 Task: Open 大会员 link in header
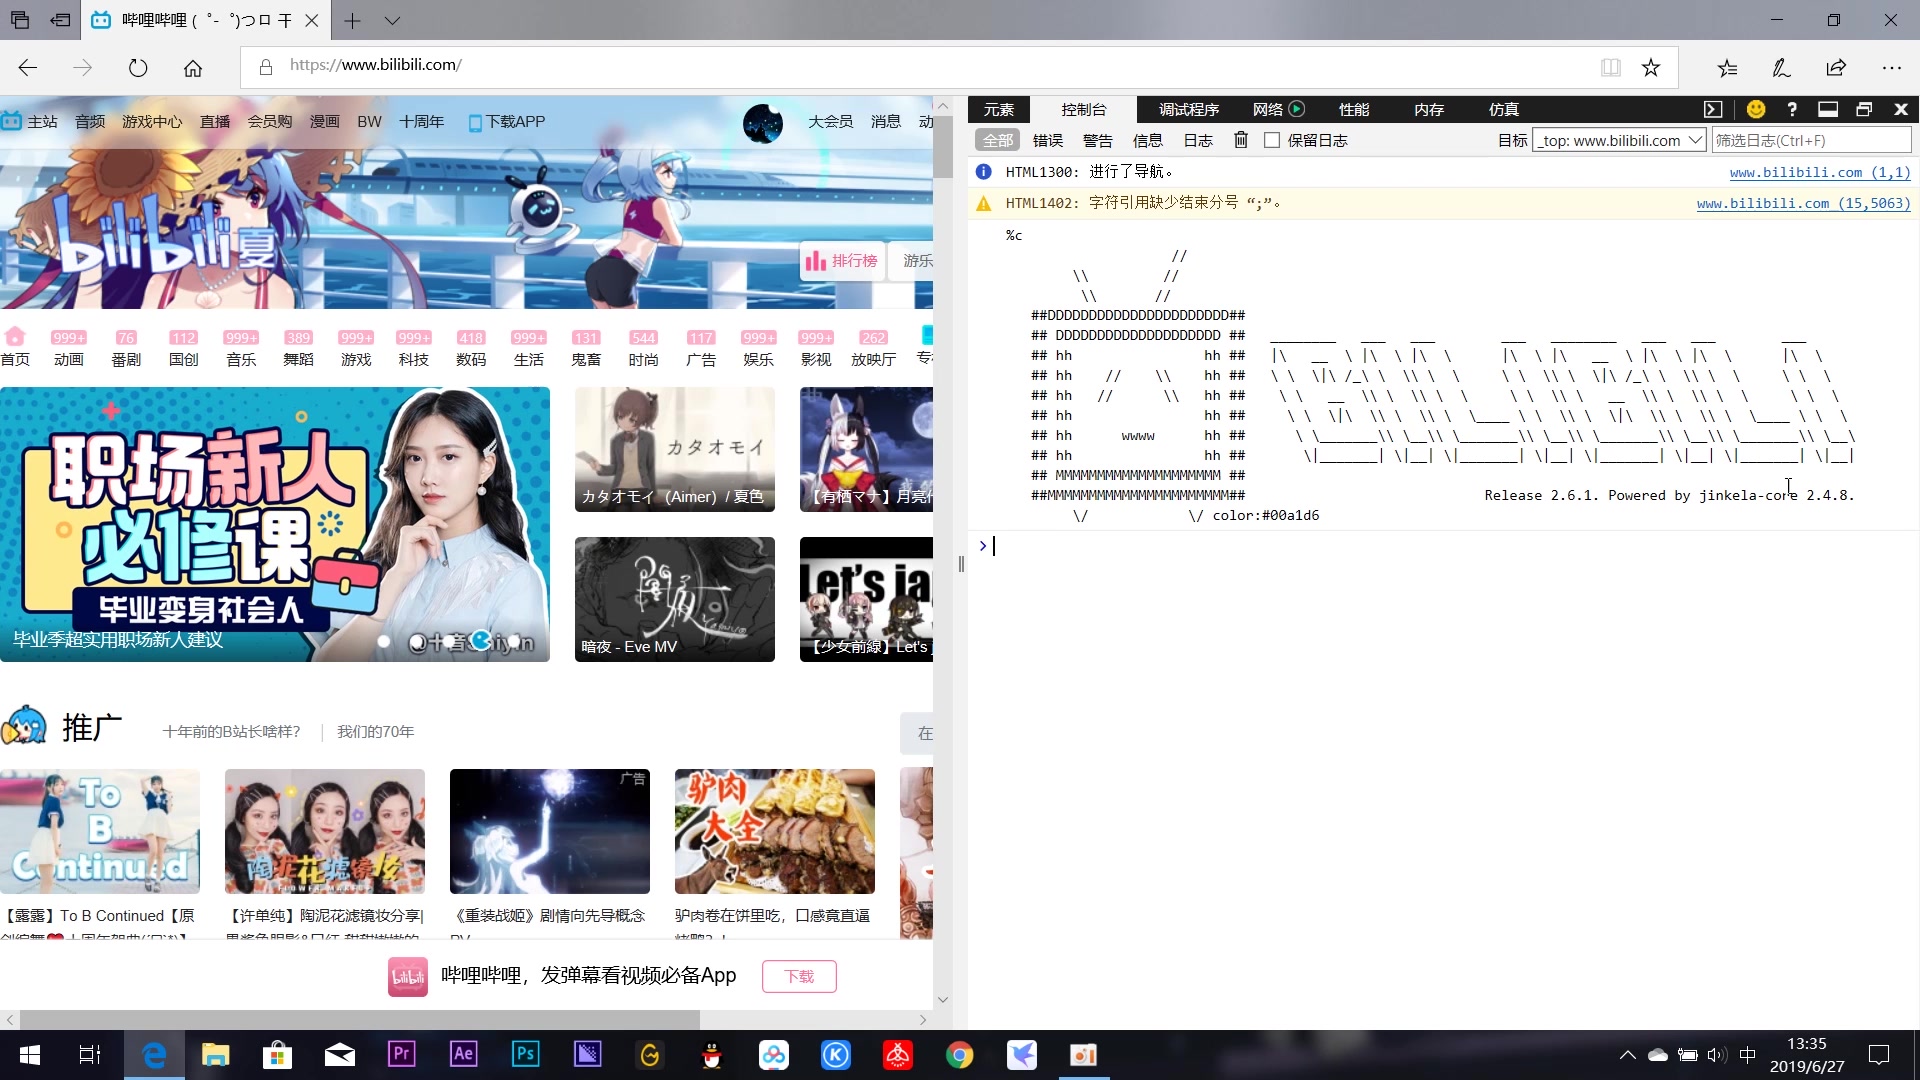pos(830,122)
